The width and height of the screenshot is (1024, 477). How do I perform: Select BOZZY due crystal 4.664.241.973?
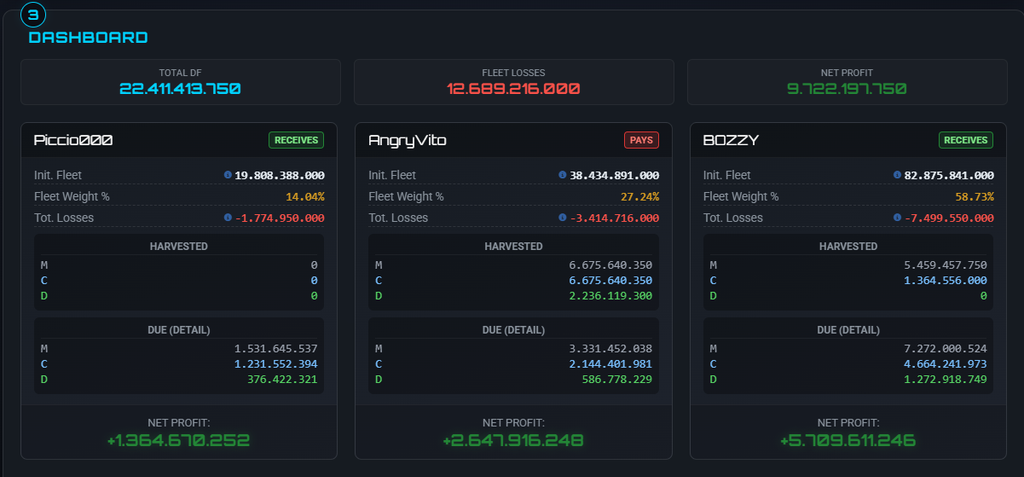point(944,364)
